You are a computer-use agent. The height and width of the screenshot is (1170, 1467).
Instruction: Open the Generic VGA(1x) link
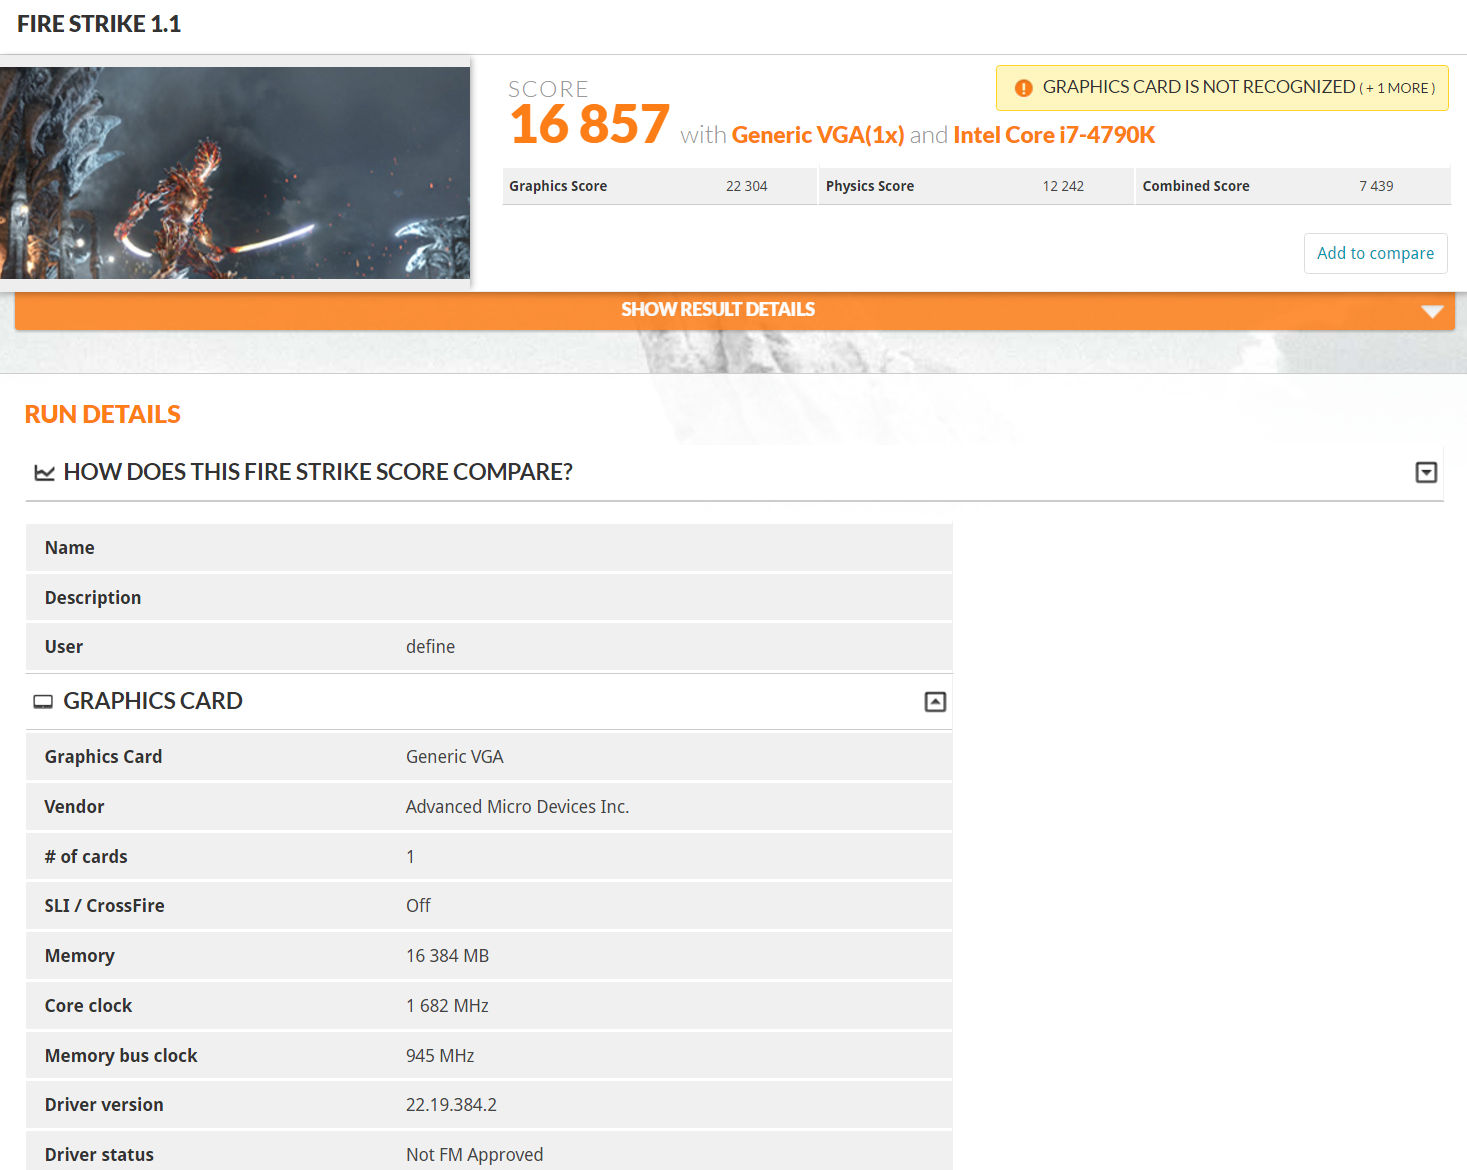click(x=818, y=135)
